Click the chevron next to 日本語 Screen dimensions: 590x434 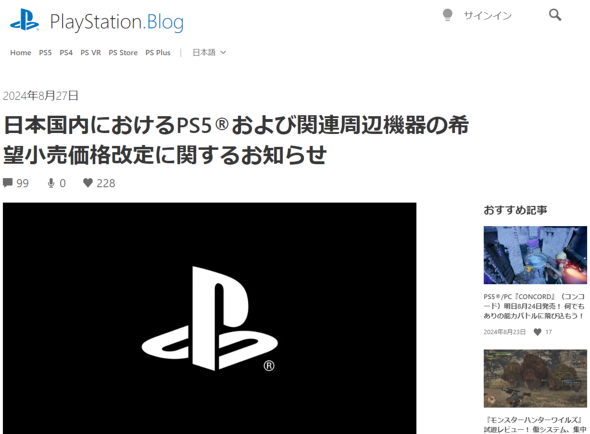[223, 53]
